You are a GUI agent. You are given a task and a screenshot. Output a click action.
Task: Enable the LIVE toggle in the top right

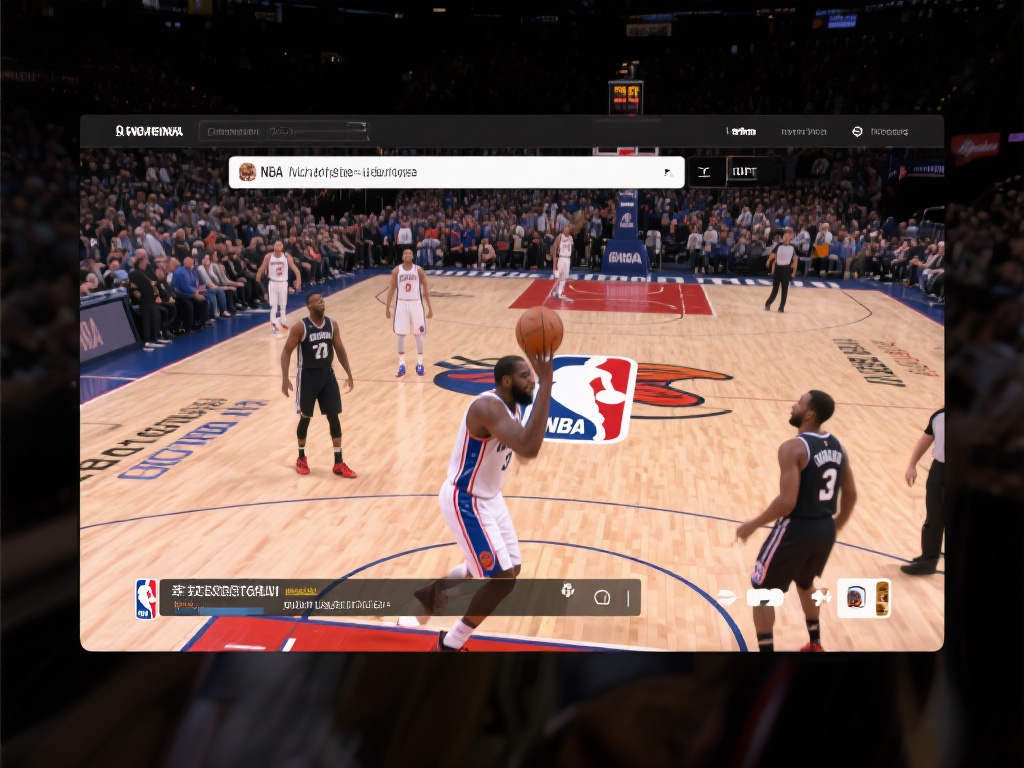(746, 171)
